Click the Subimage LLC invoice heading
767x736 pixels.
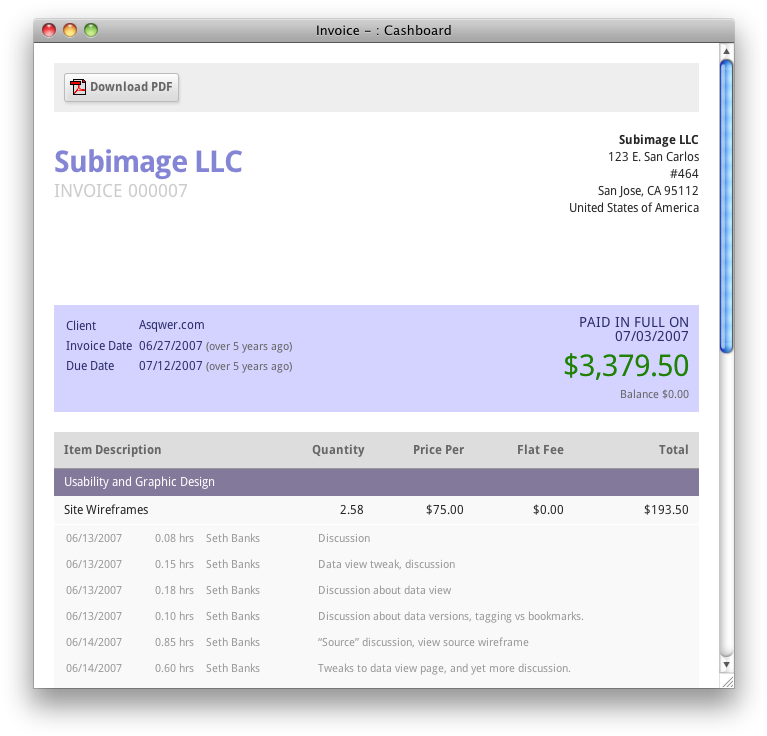[148, 161]
